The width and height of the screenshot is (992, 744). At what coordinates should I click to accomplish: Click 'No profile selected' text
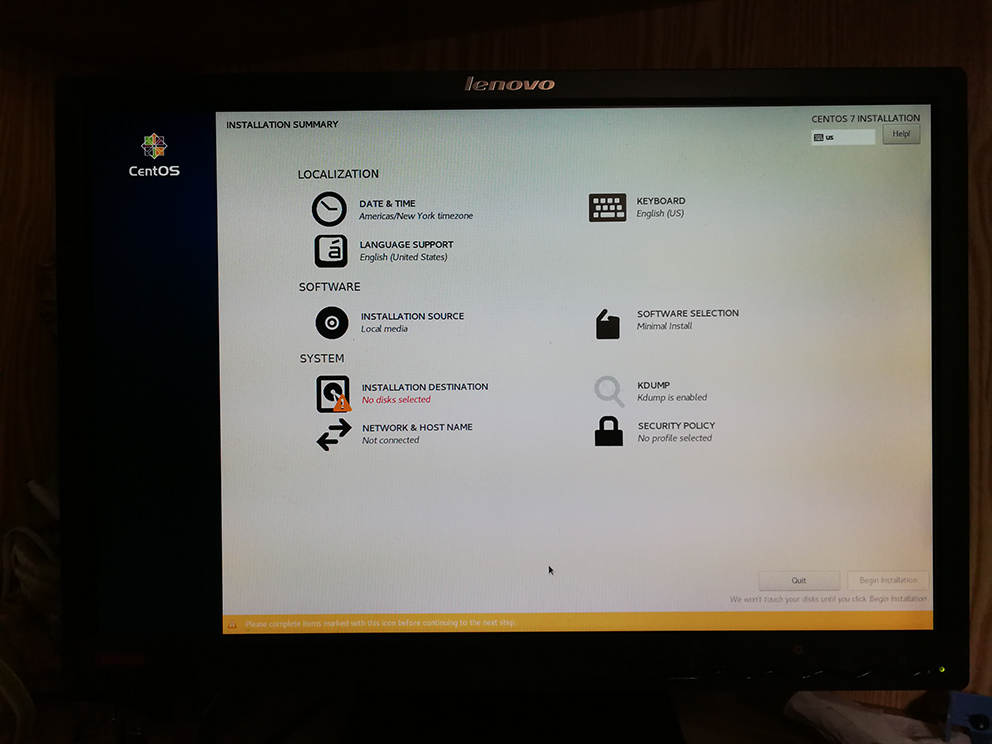coord(674,438)
